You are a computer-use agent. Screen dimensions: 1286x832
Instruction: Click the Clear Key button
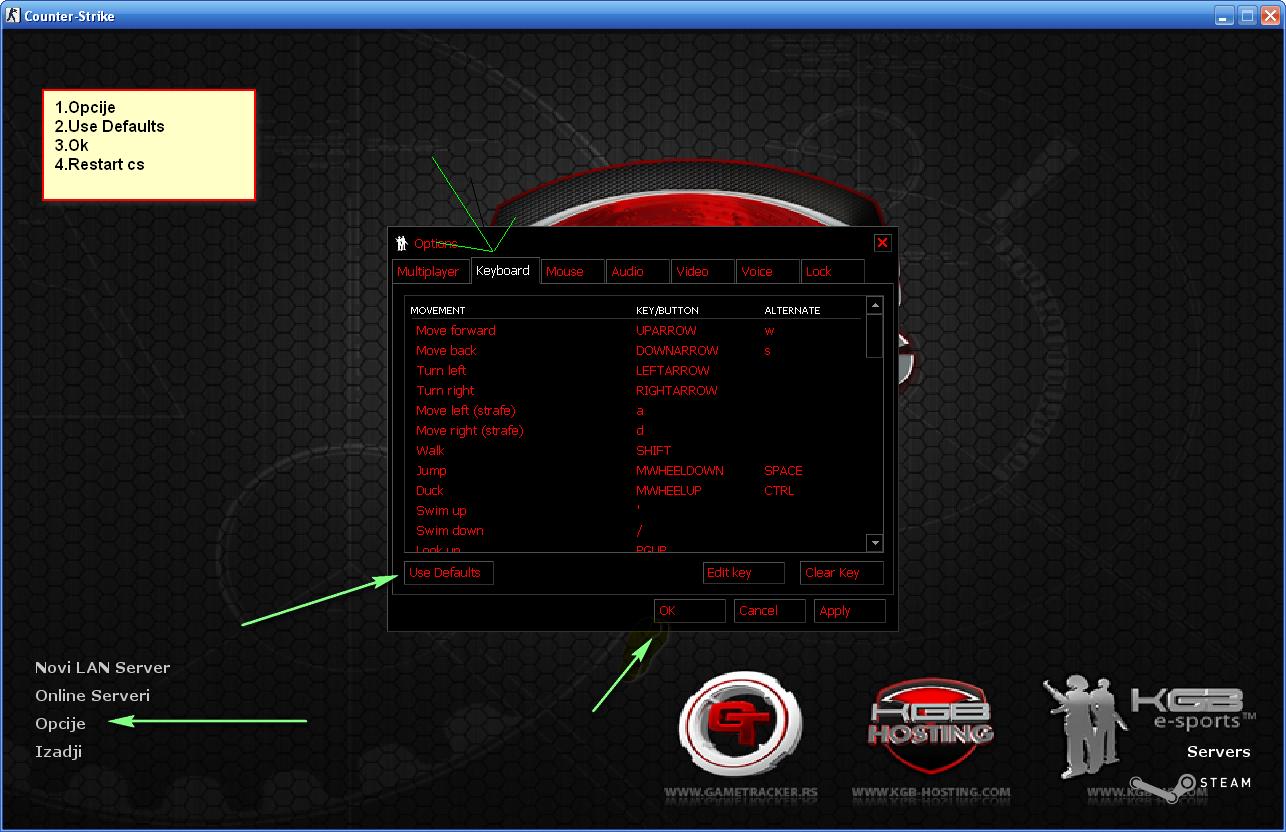click(842, 573)
